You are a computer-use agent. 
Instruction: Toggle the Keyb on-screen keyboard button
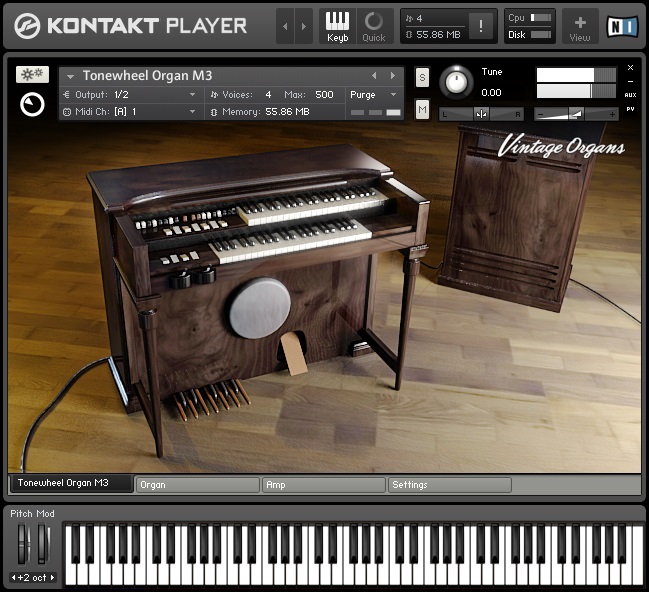[x=338, y=26]
